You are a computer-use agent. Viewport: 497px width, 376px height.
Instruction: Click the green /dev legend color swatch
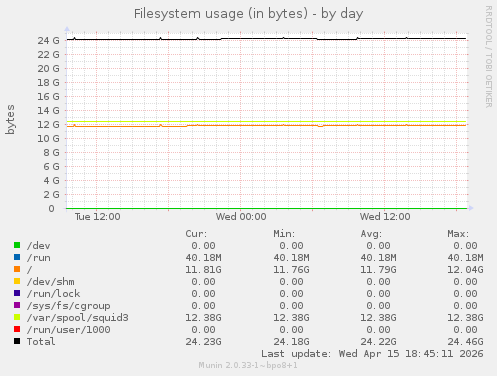[x=17, y=245]
